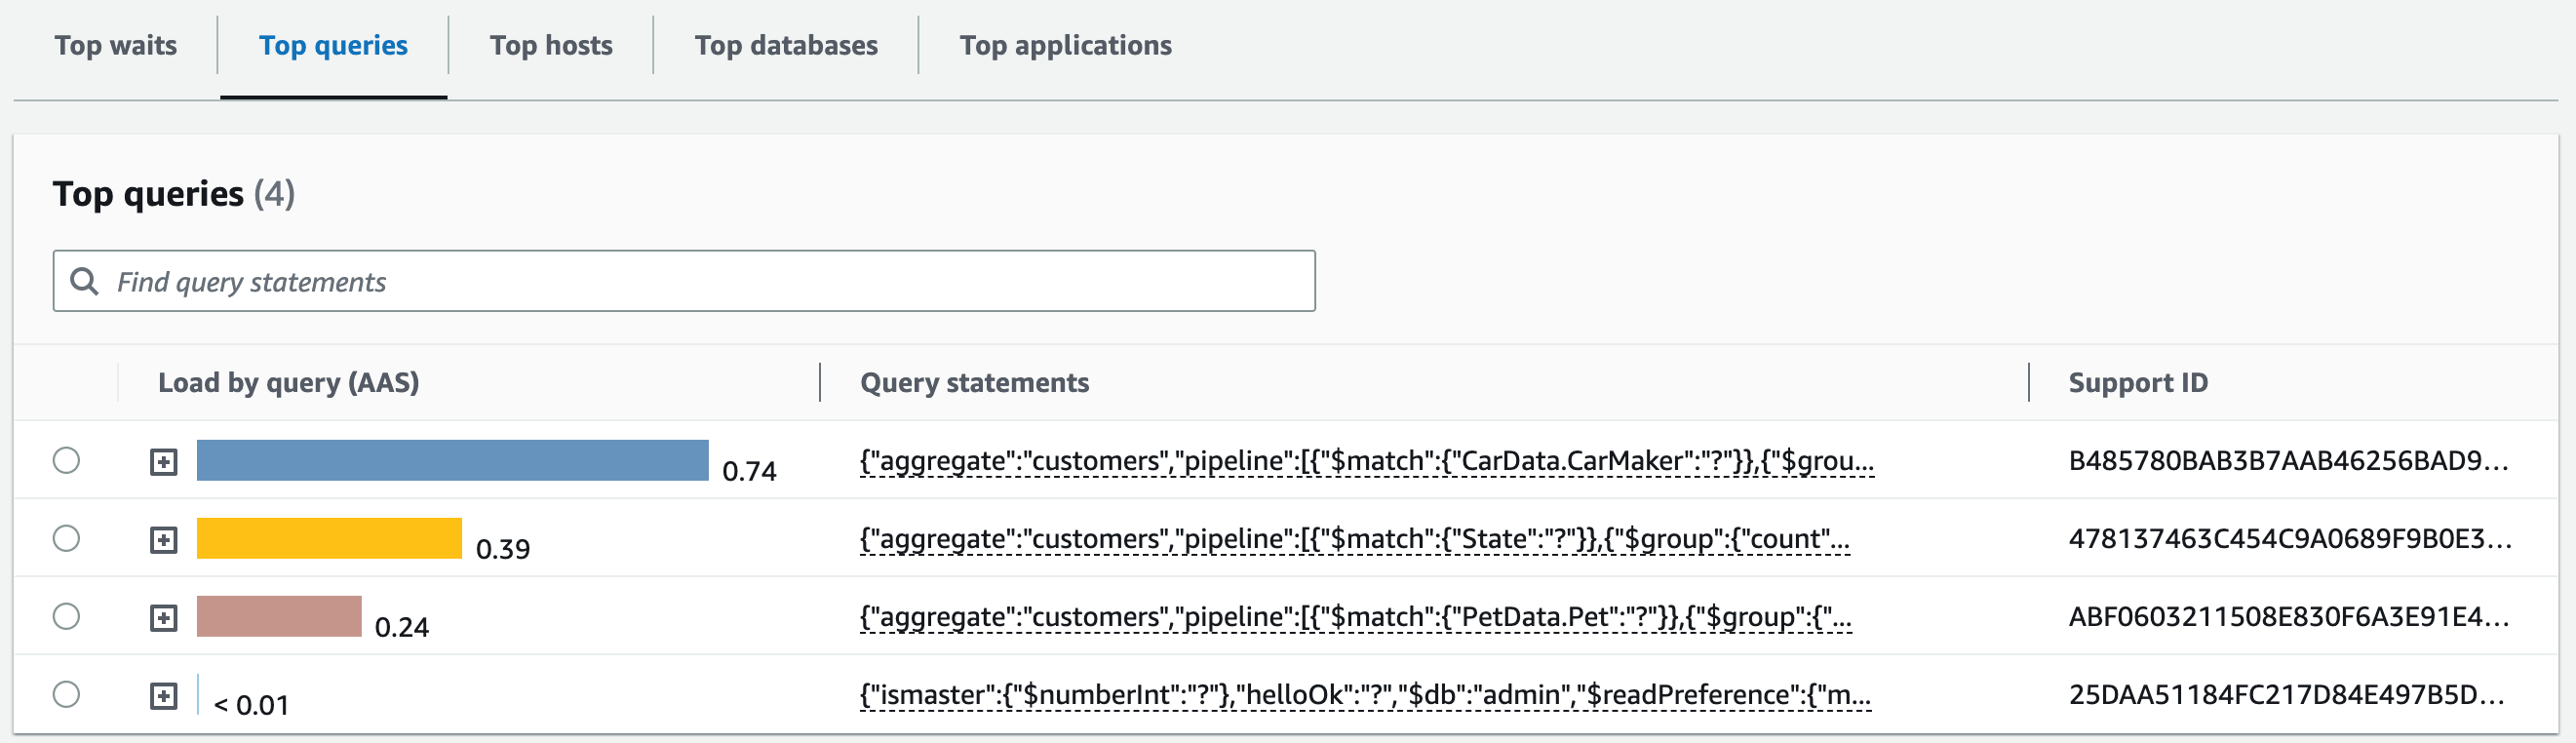Expand the 0.39 load query row
This screenshot has height=743, width=2576.
click(x=163, y=540)
